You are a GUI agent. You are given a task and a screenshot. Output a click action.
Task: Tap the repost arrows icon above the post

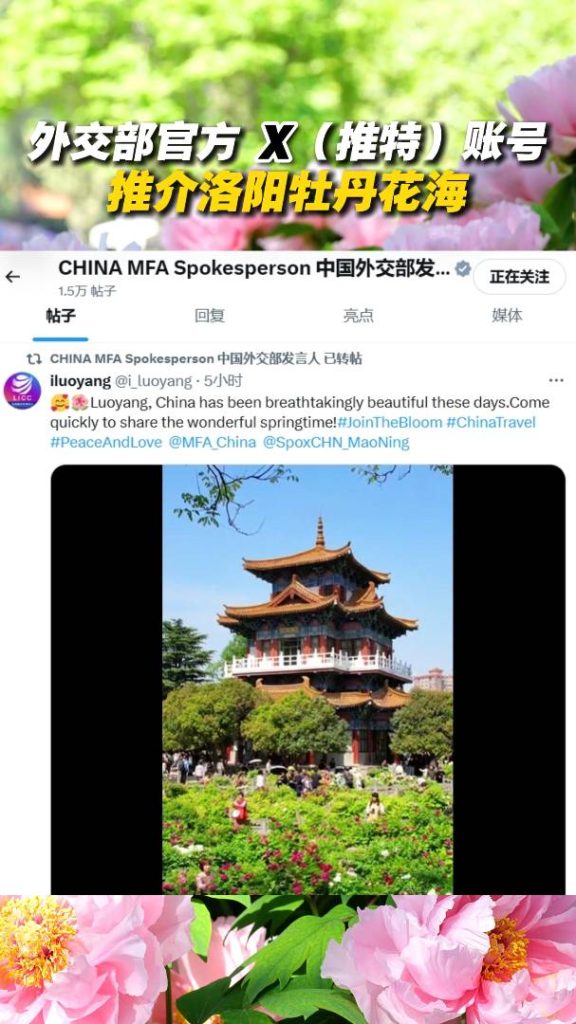click(x=33, y=359)
